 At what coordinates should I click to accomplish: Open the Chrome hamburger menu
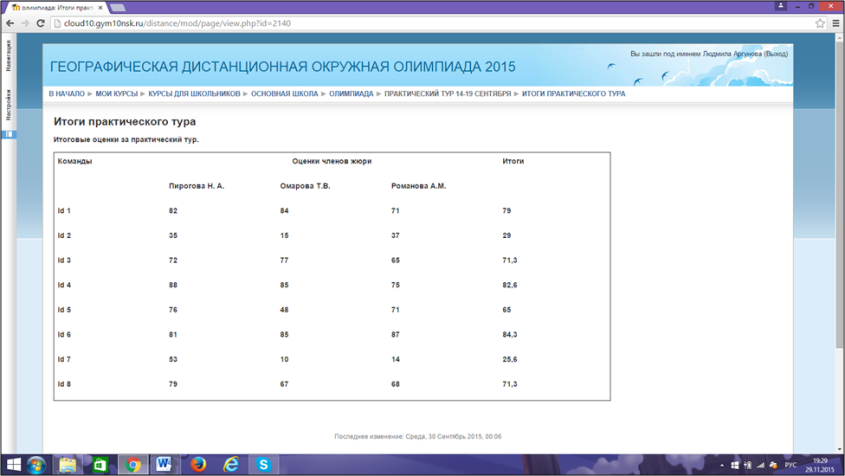[x=836, y=23]
